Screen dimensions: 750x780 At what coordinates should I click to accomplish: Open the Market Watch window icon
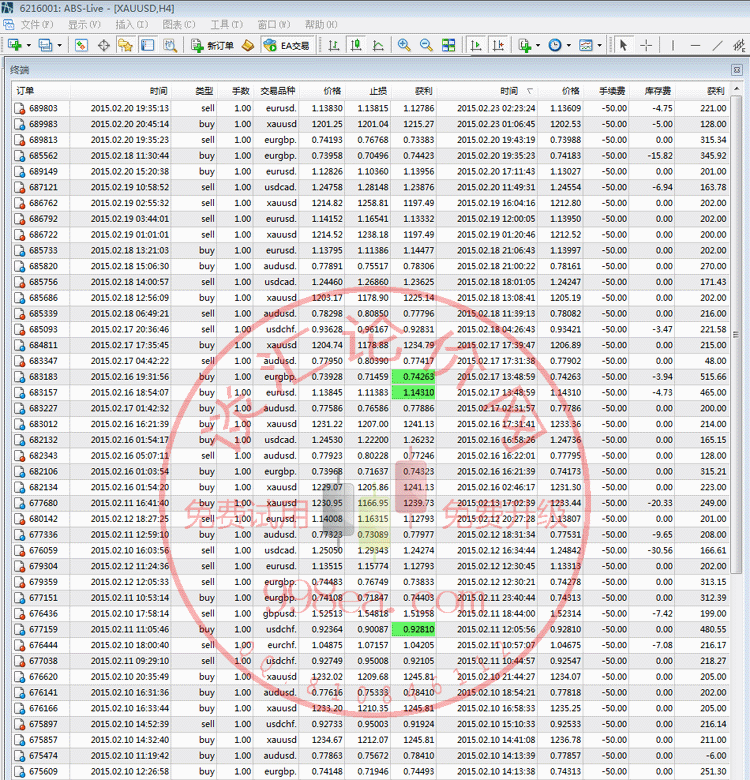point(81,45)
